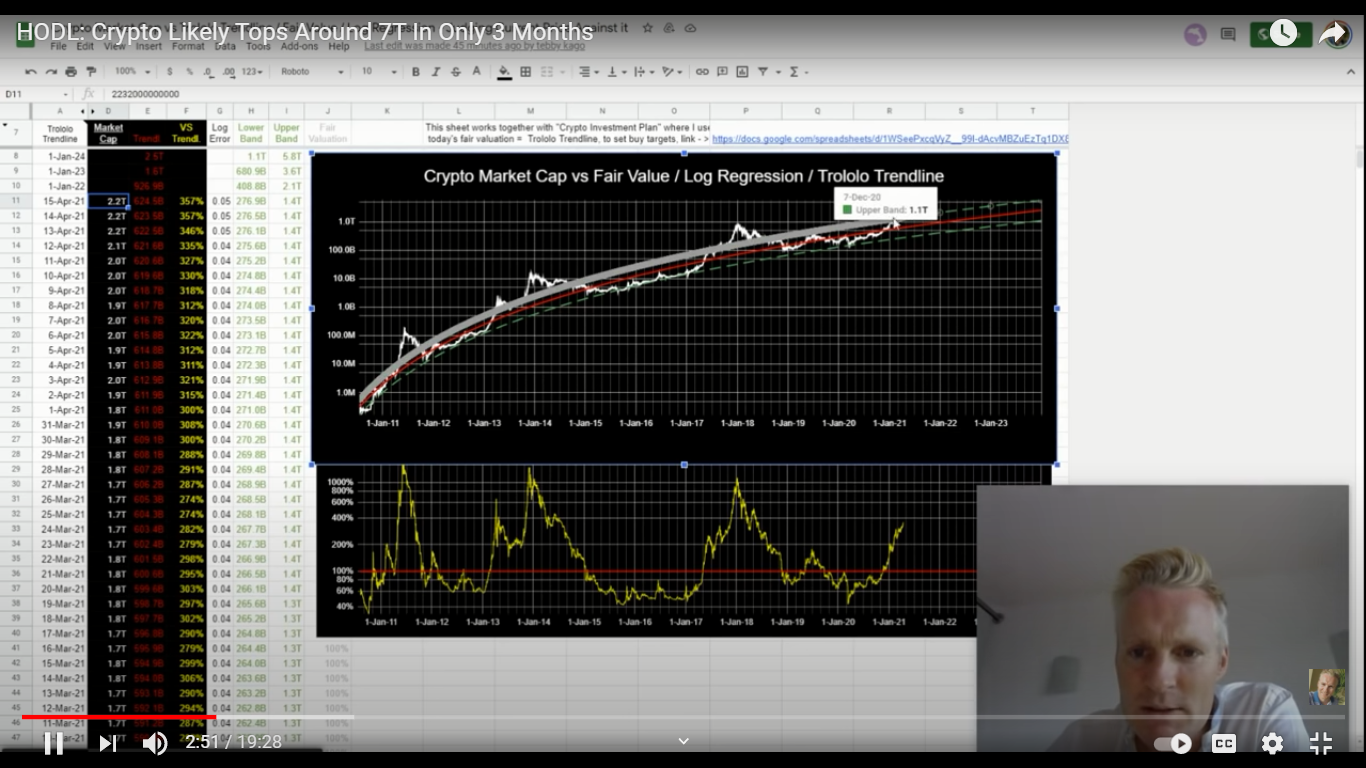Star the spreadsheet document

pos(650,28)
